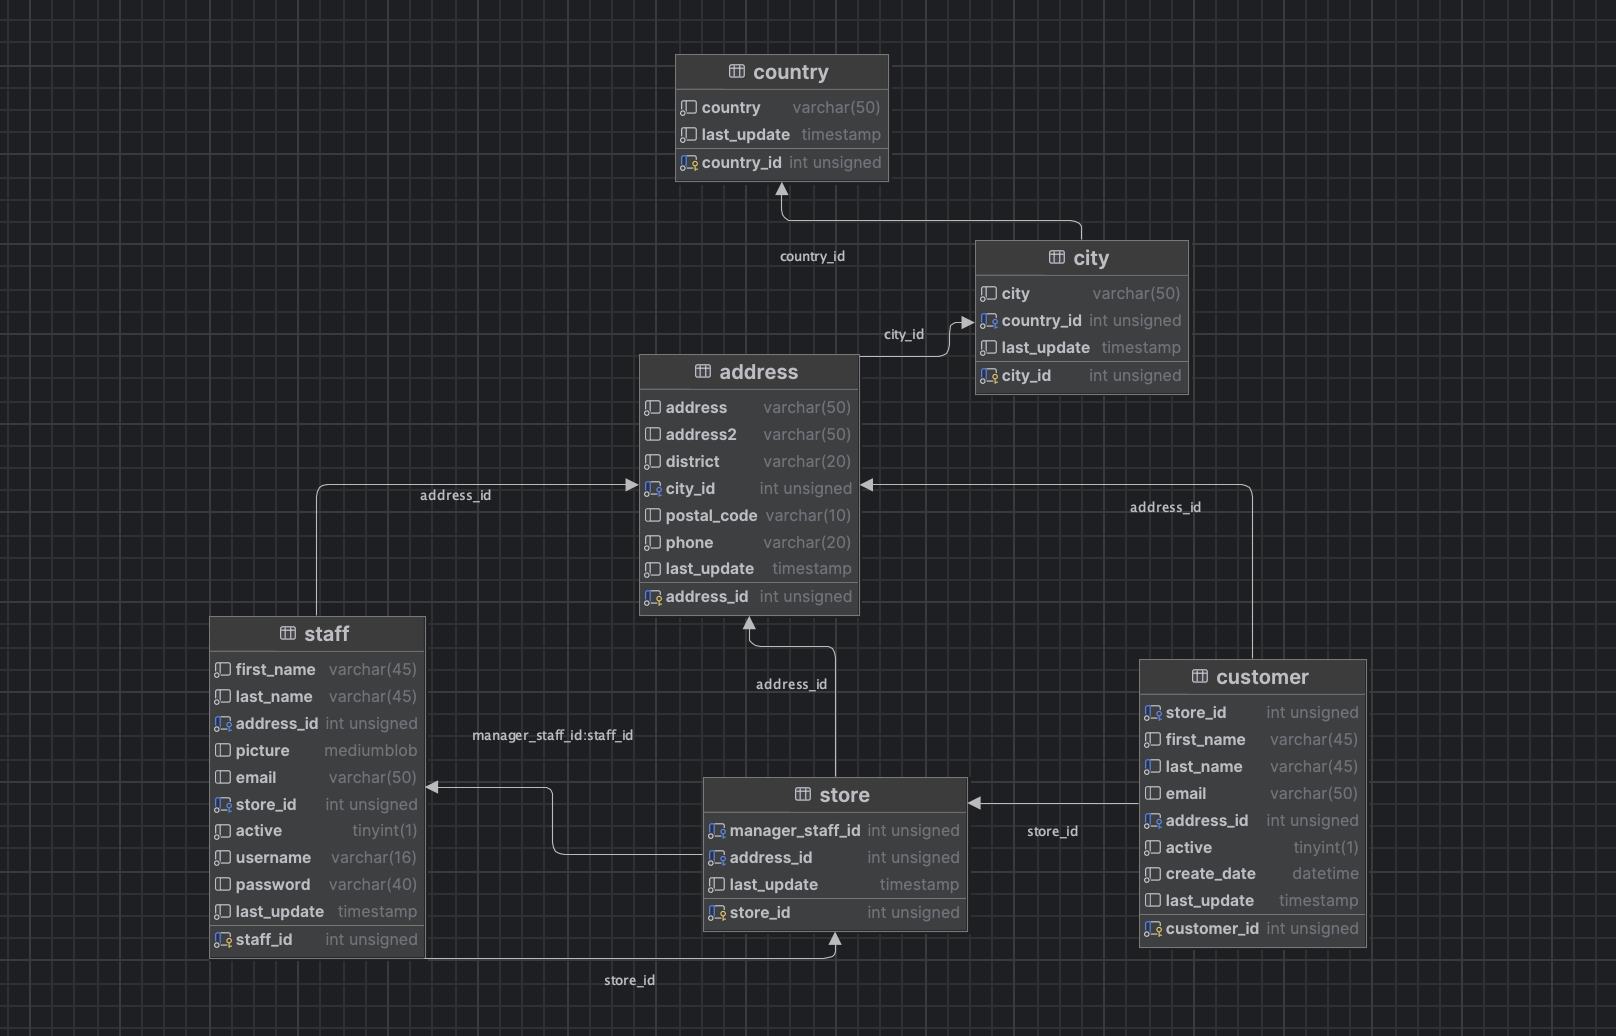Click primary key icon of staff_id
This screenshot has height=1036, width=1616.
[223, 940]
